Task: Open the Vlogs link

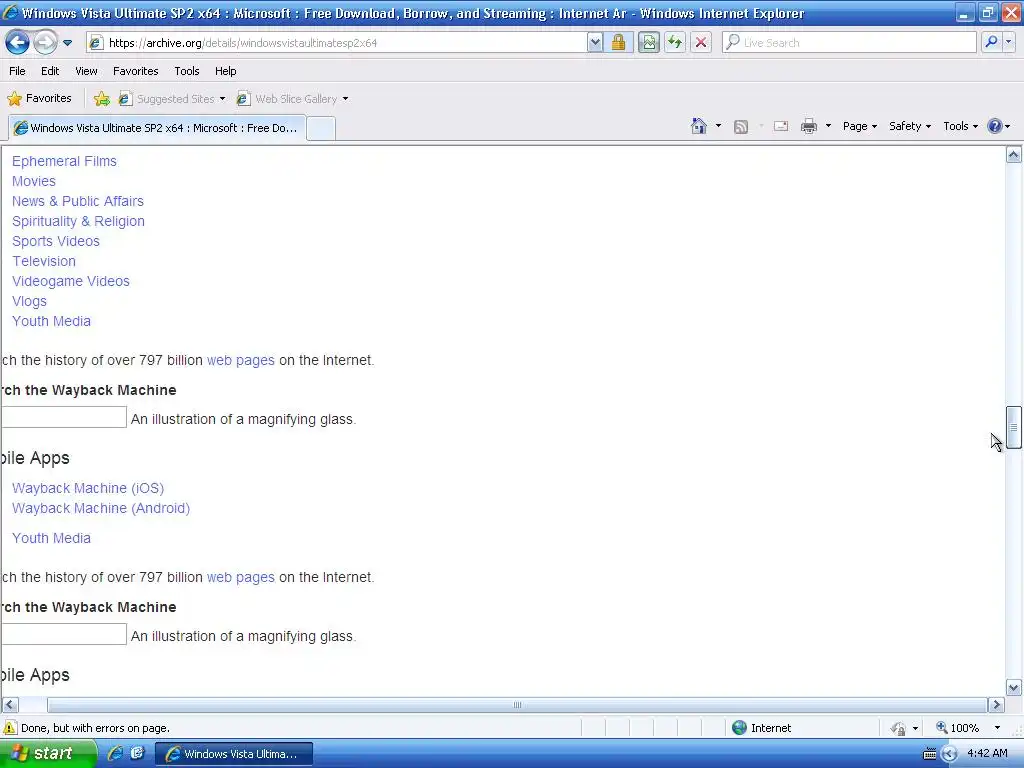Action: pos(29,302)
